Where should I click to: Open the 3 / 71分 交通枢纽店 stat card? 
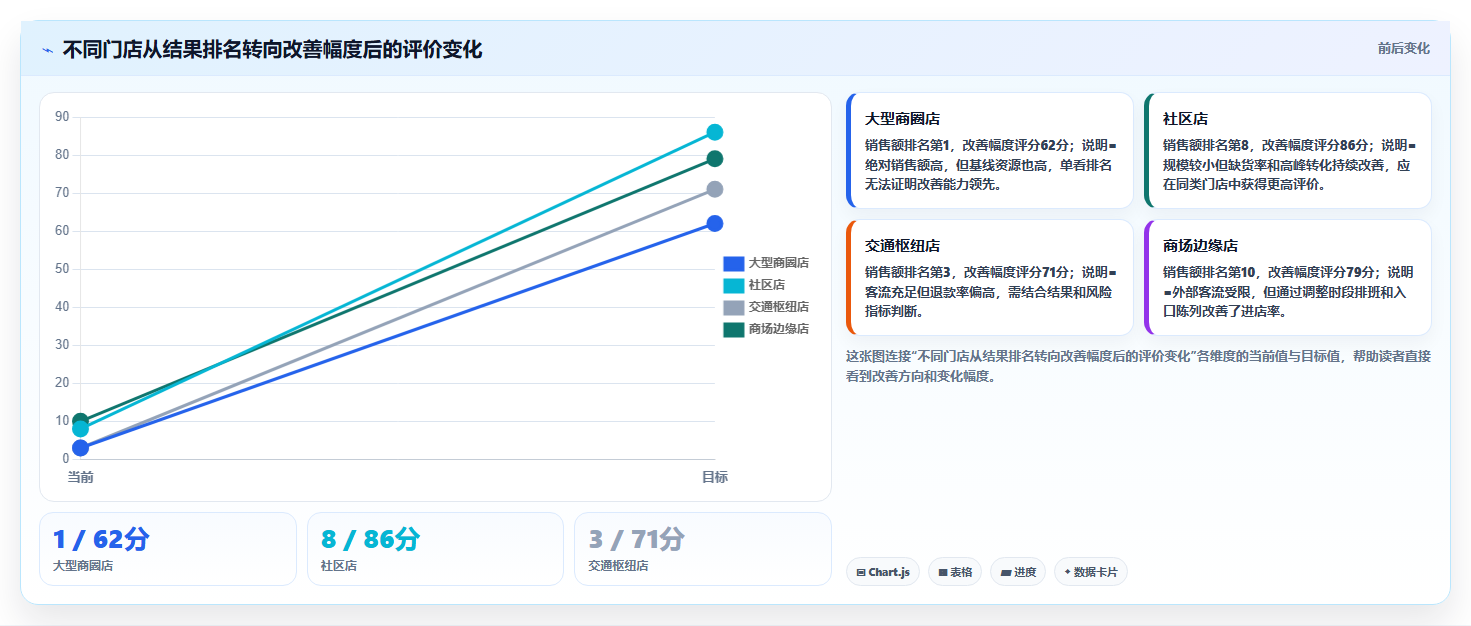point(703,549)
